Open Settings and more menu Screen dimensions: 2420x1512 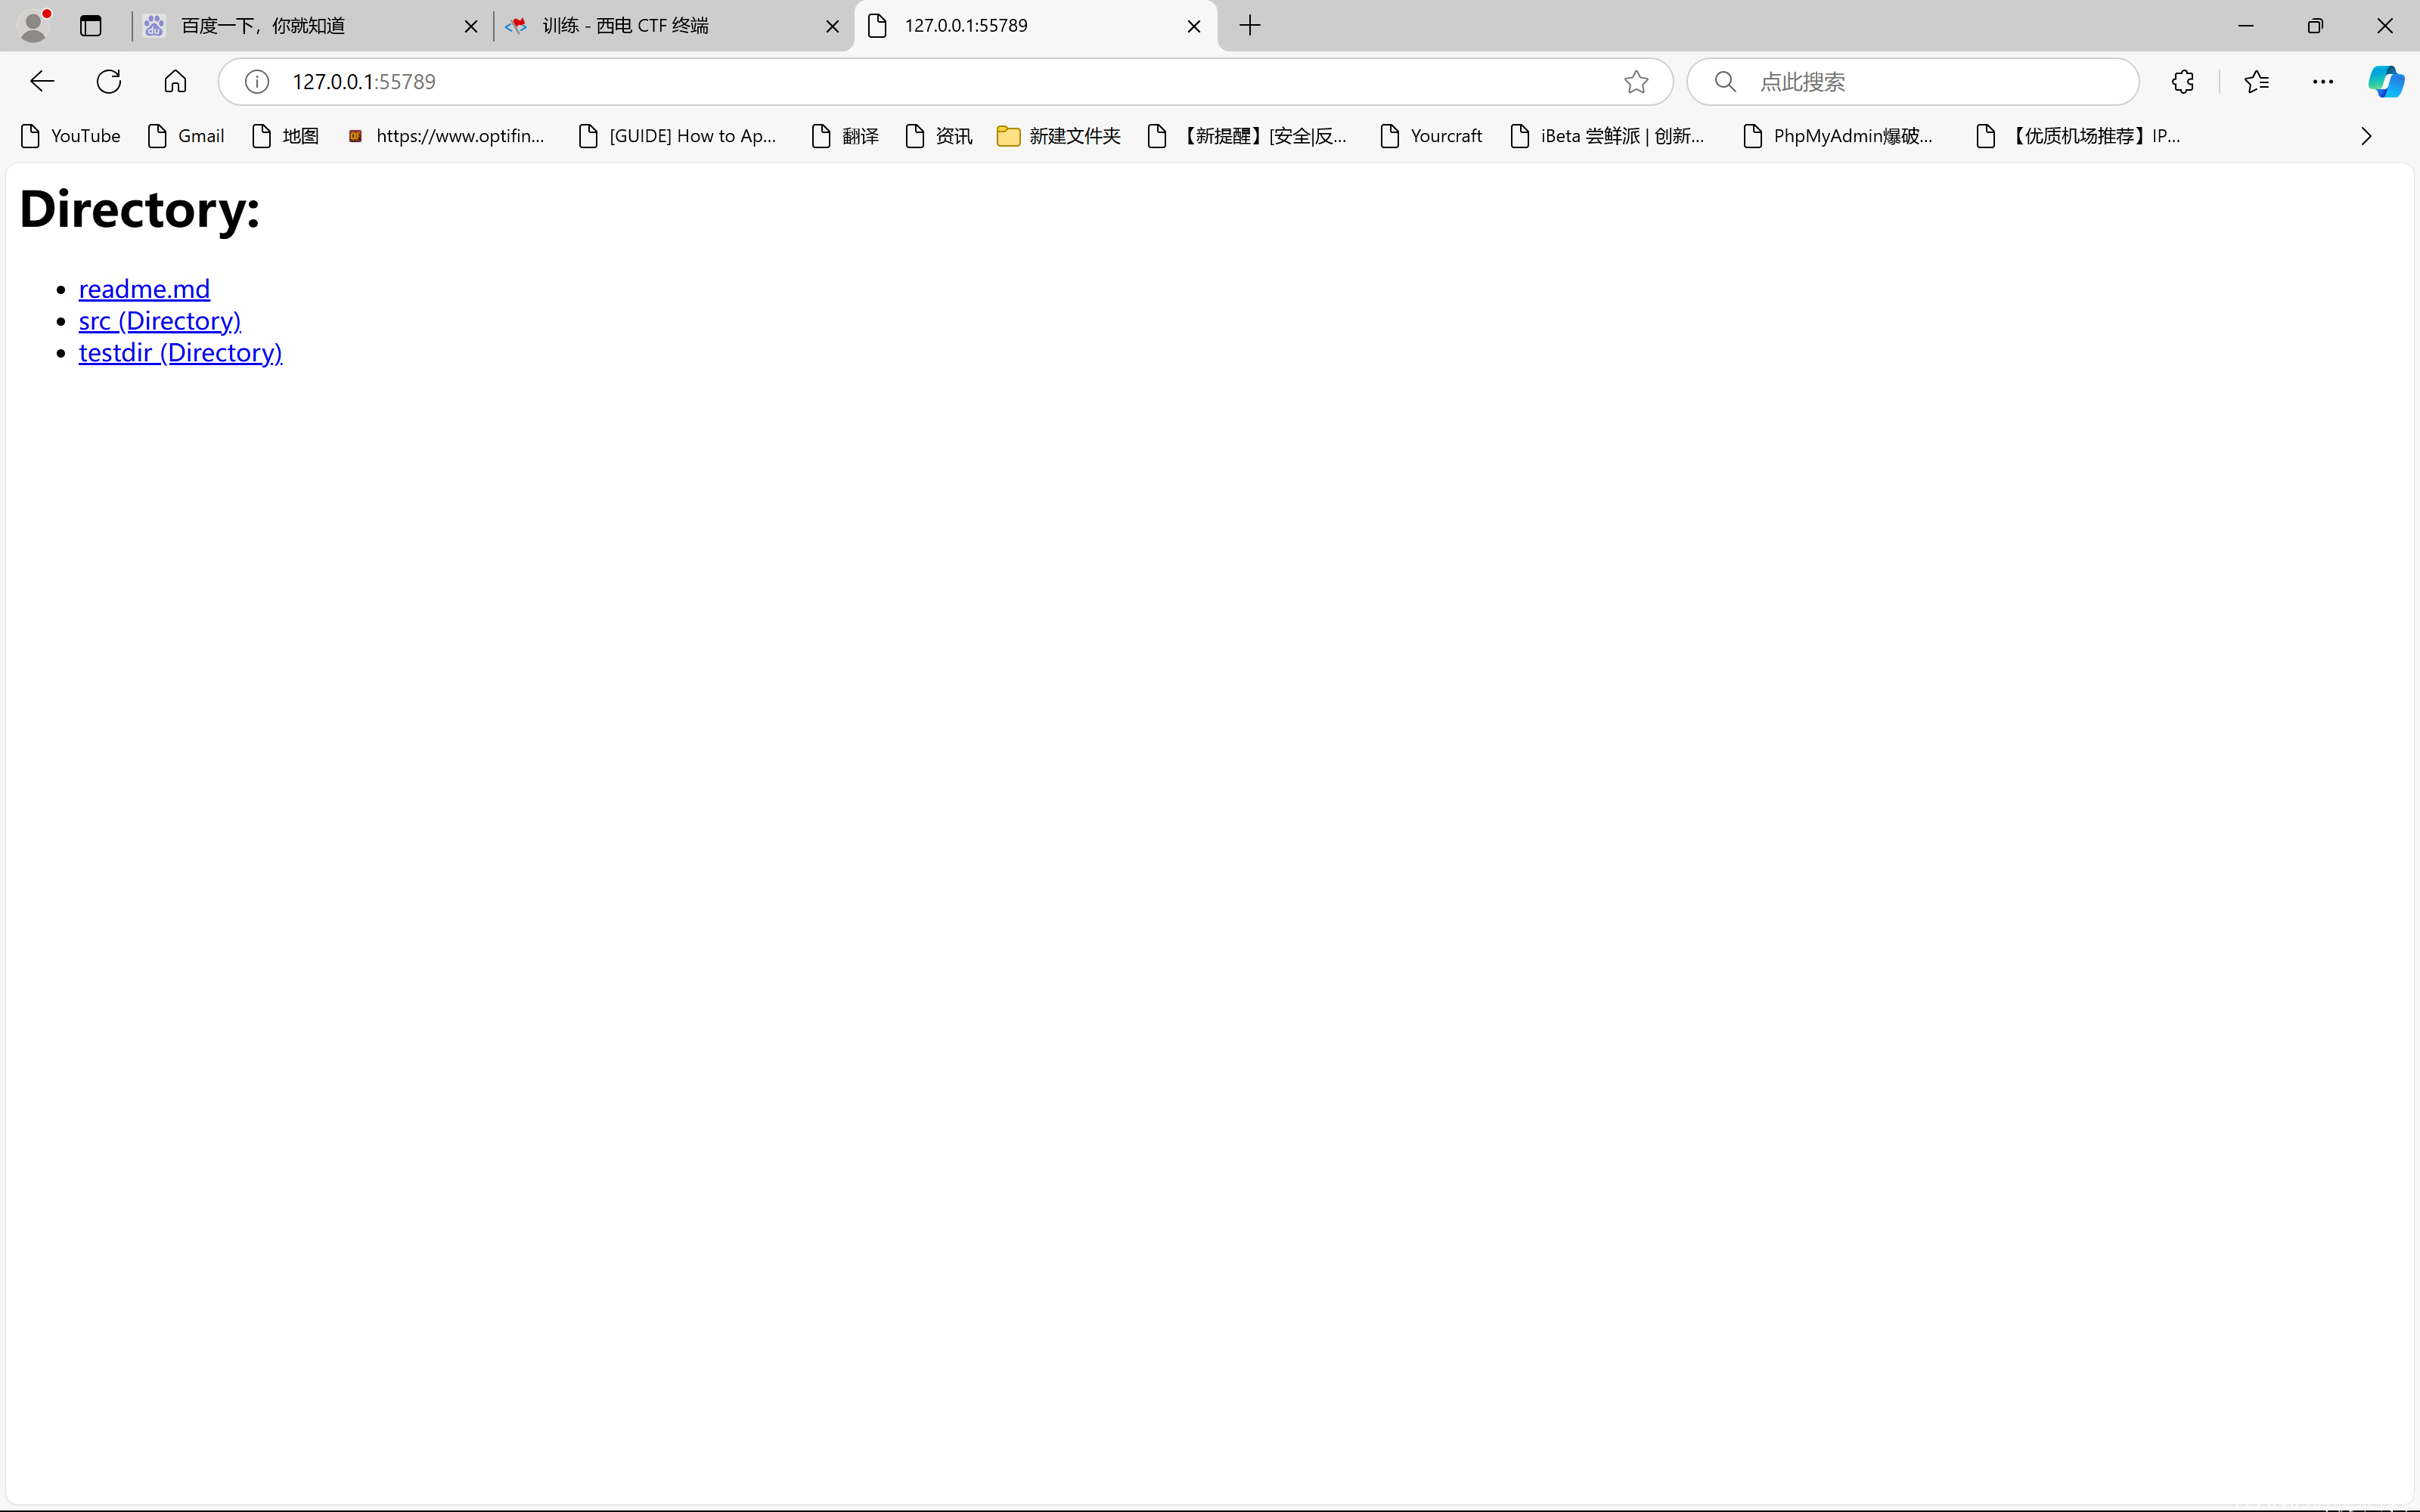(x=2323, y=81)
